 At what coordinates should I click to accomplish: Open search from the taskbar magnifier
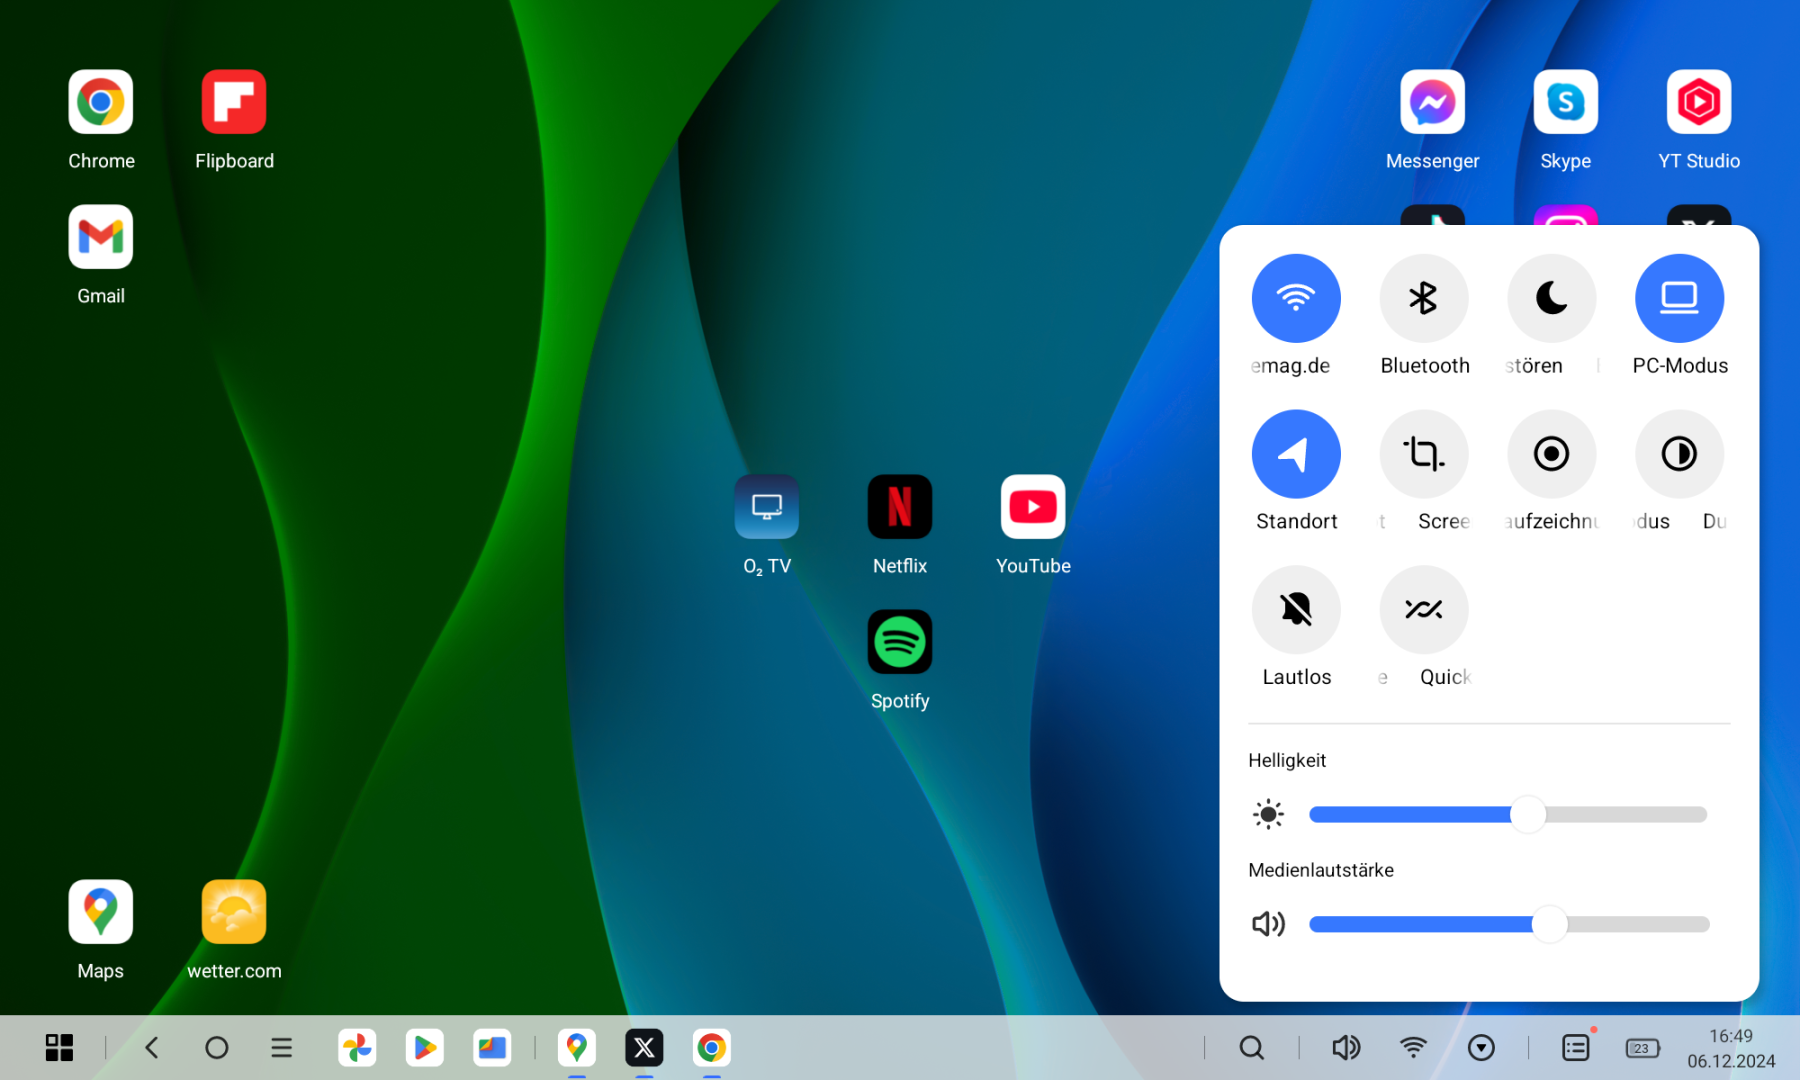click(1252, 1048)
